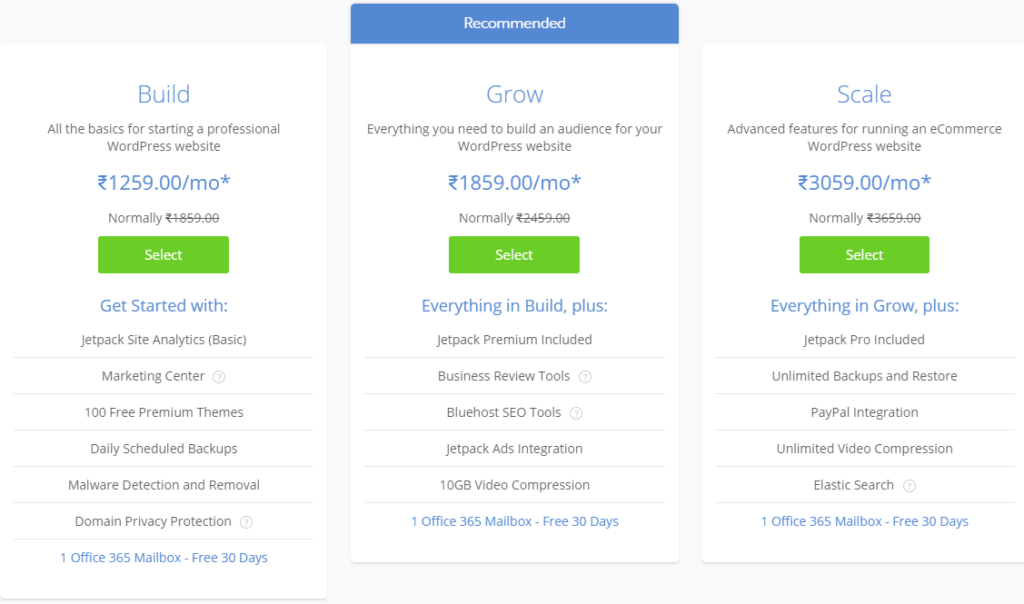Click the ₹3059.00/mo* price

click(x=865, y=182)
